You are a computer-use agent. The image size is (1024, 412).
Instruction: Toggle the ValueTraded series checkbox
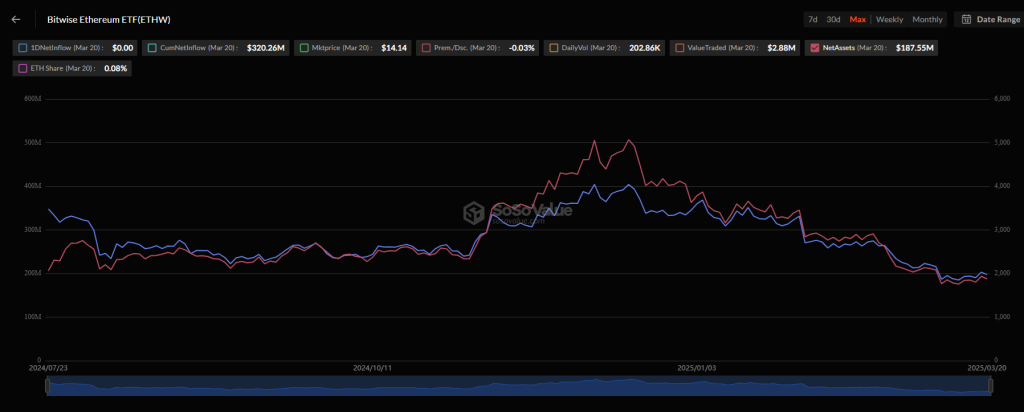tap(680, 48)
